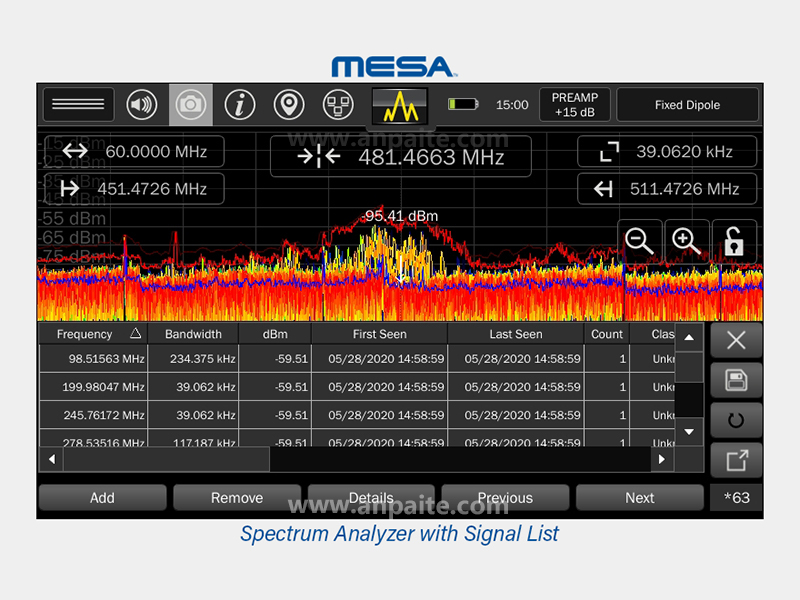Open the information icon
The image size is (800, 600).
click(239, 105)
